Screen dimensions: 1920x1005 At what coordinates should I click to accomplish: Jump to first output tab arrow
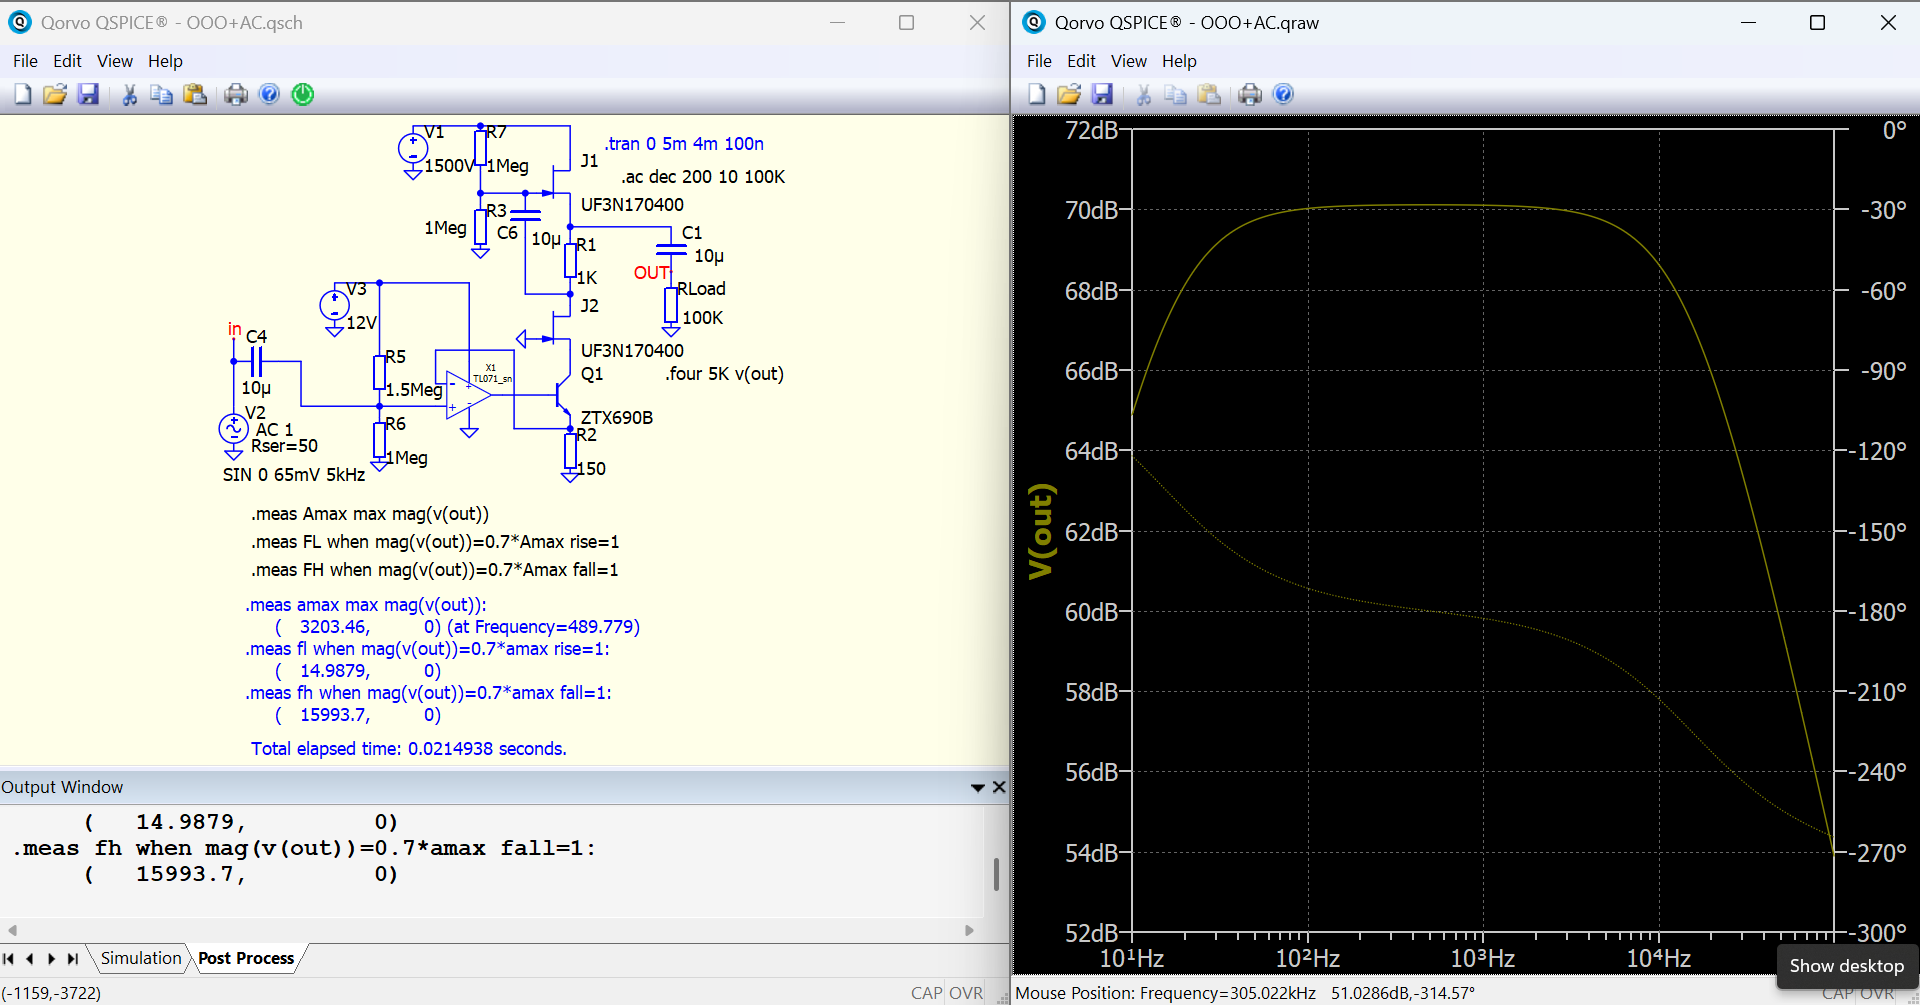point(9,959)
